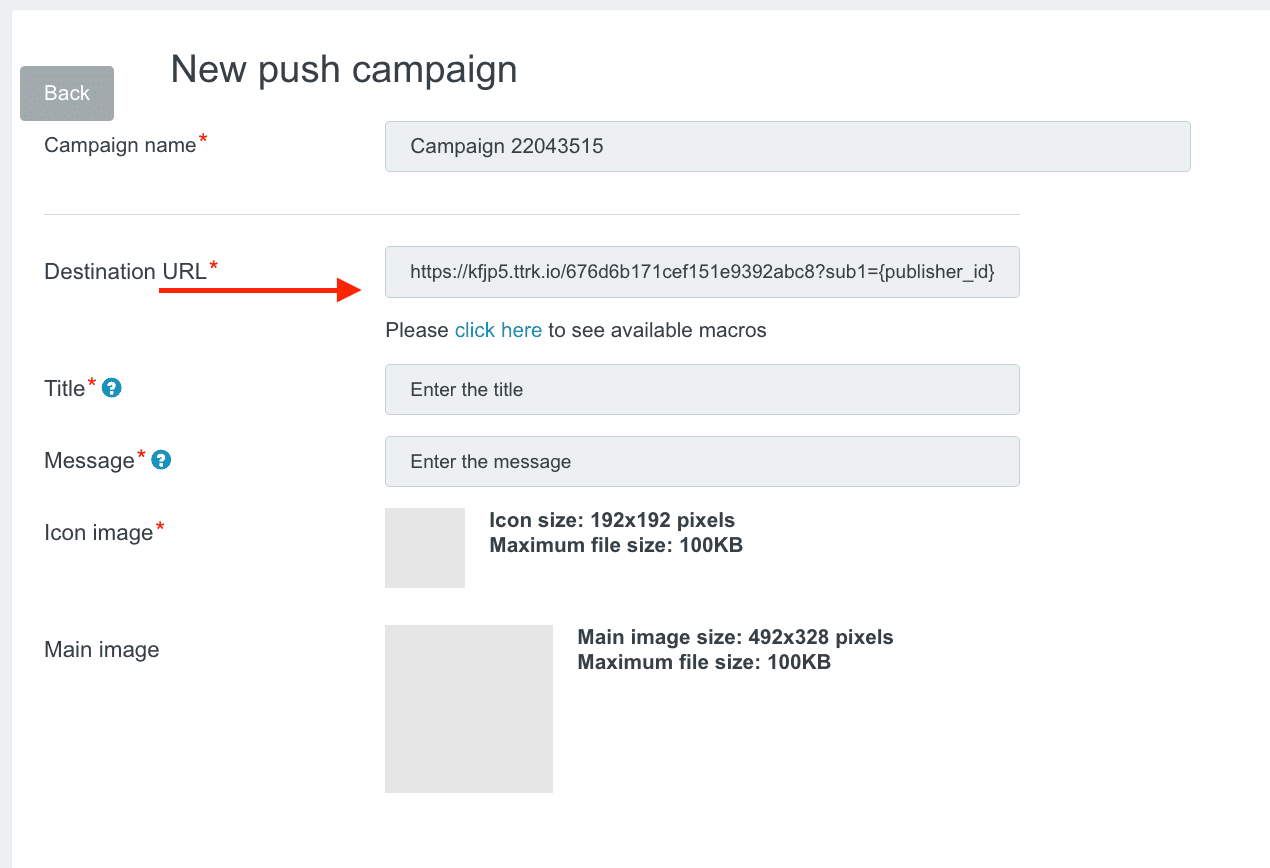Select the Main image upload placeholder
Screen dimensions: 1270x868
(x=468, y=708)
